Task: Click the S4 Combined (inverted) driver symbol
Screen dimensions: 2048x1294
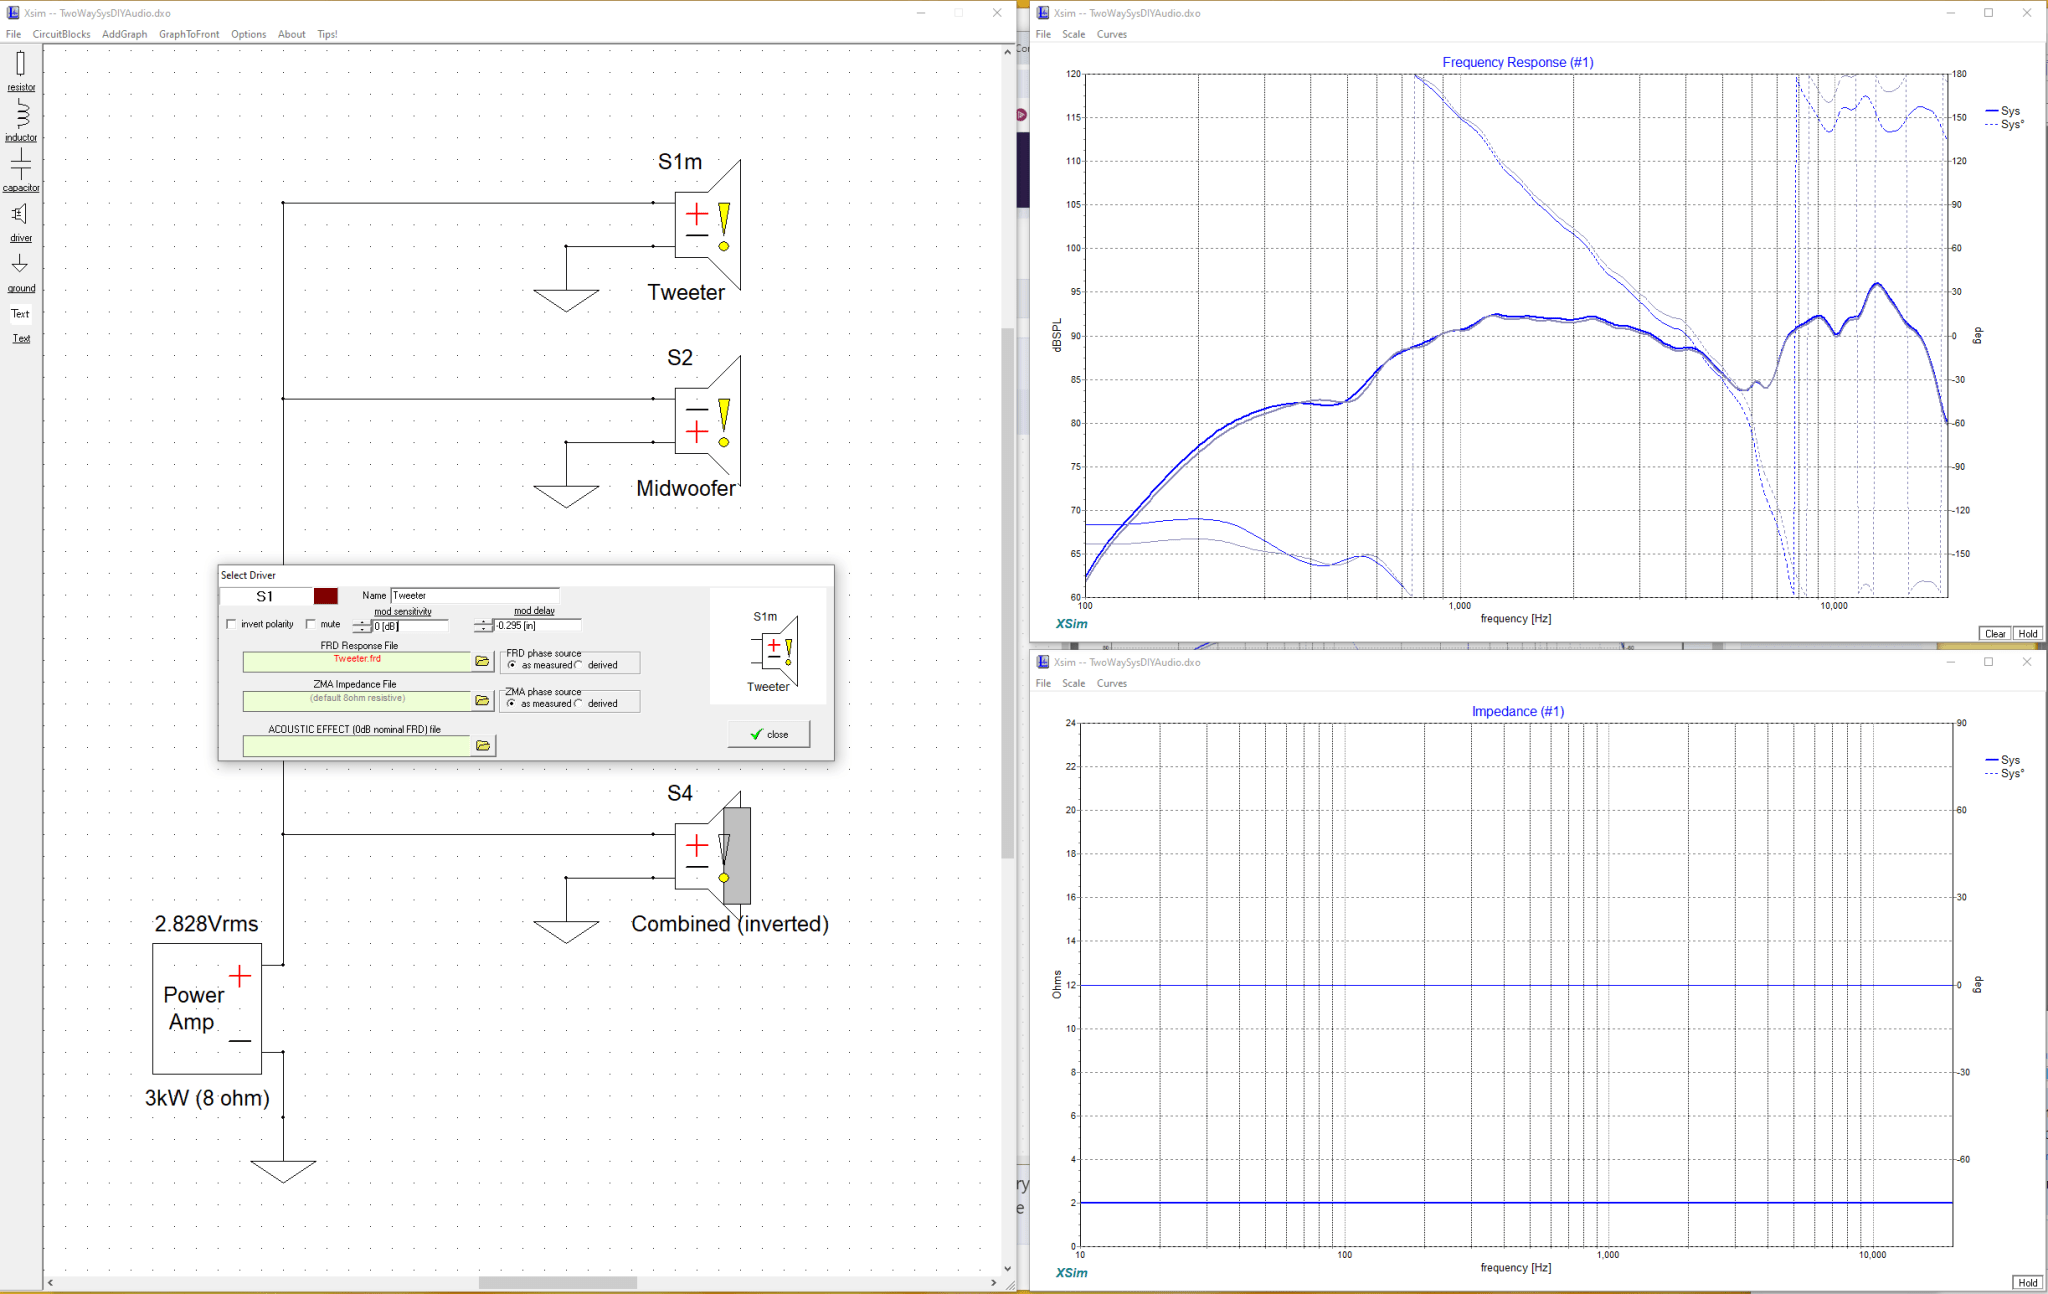Action: (712, 856)
